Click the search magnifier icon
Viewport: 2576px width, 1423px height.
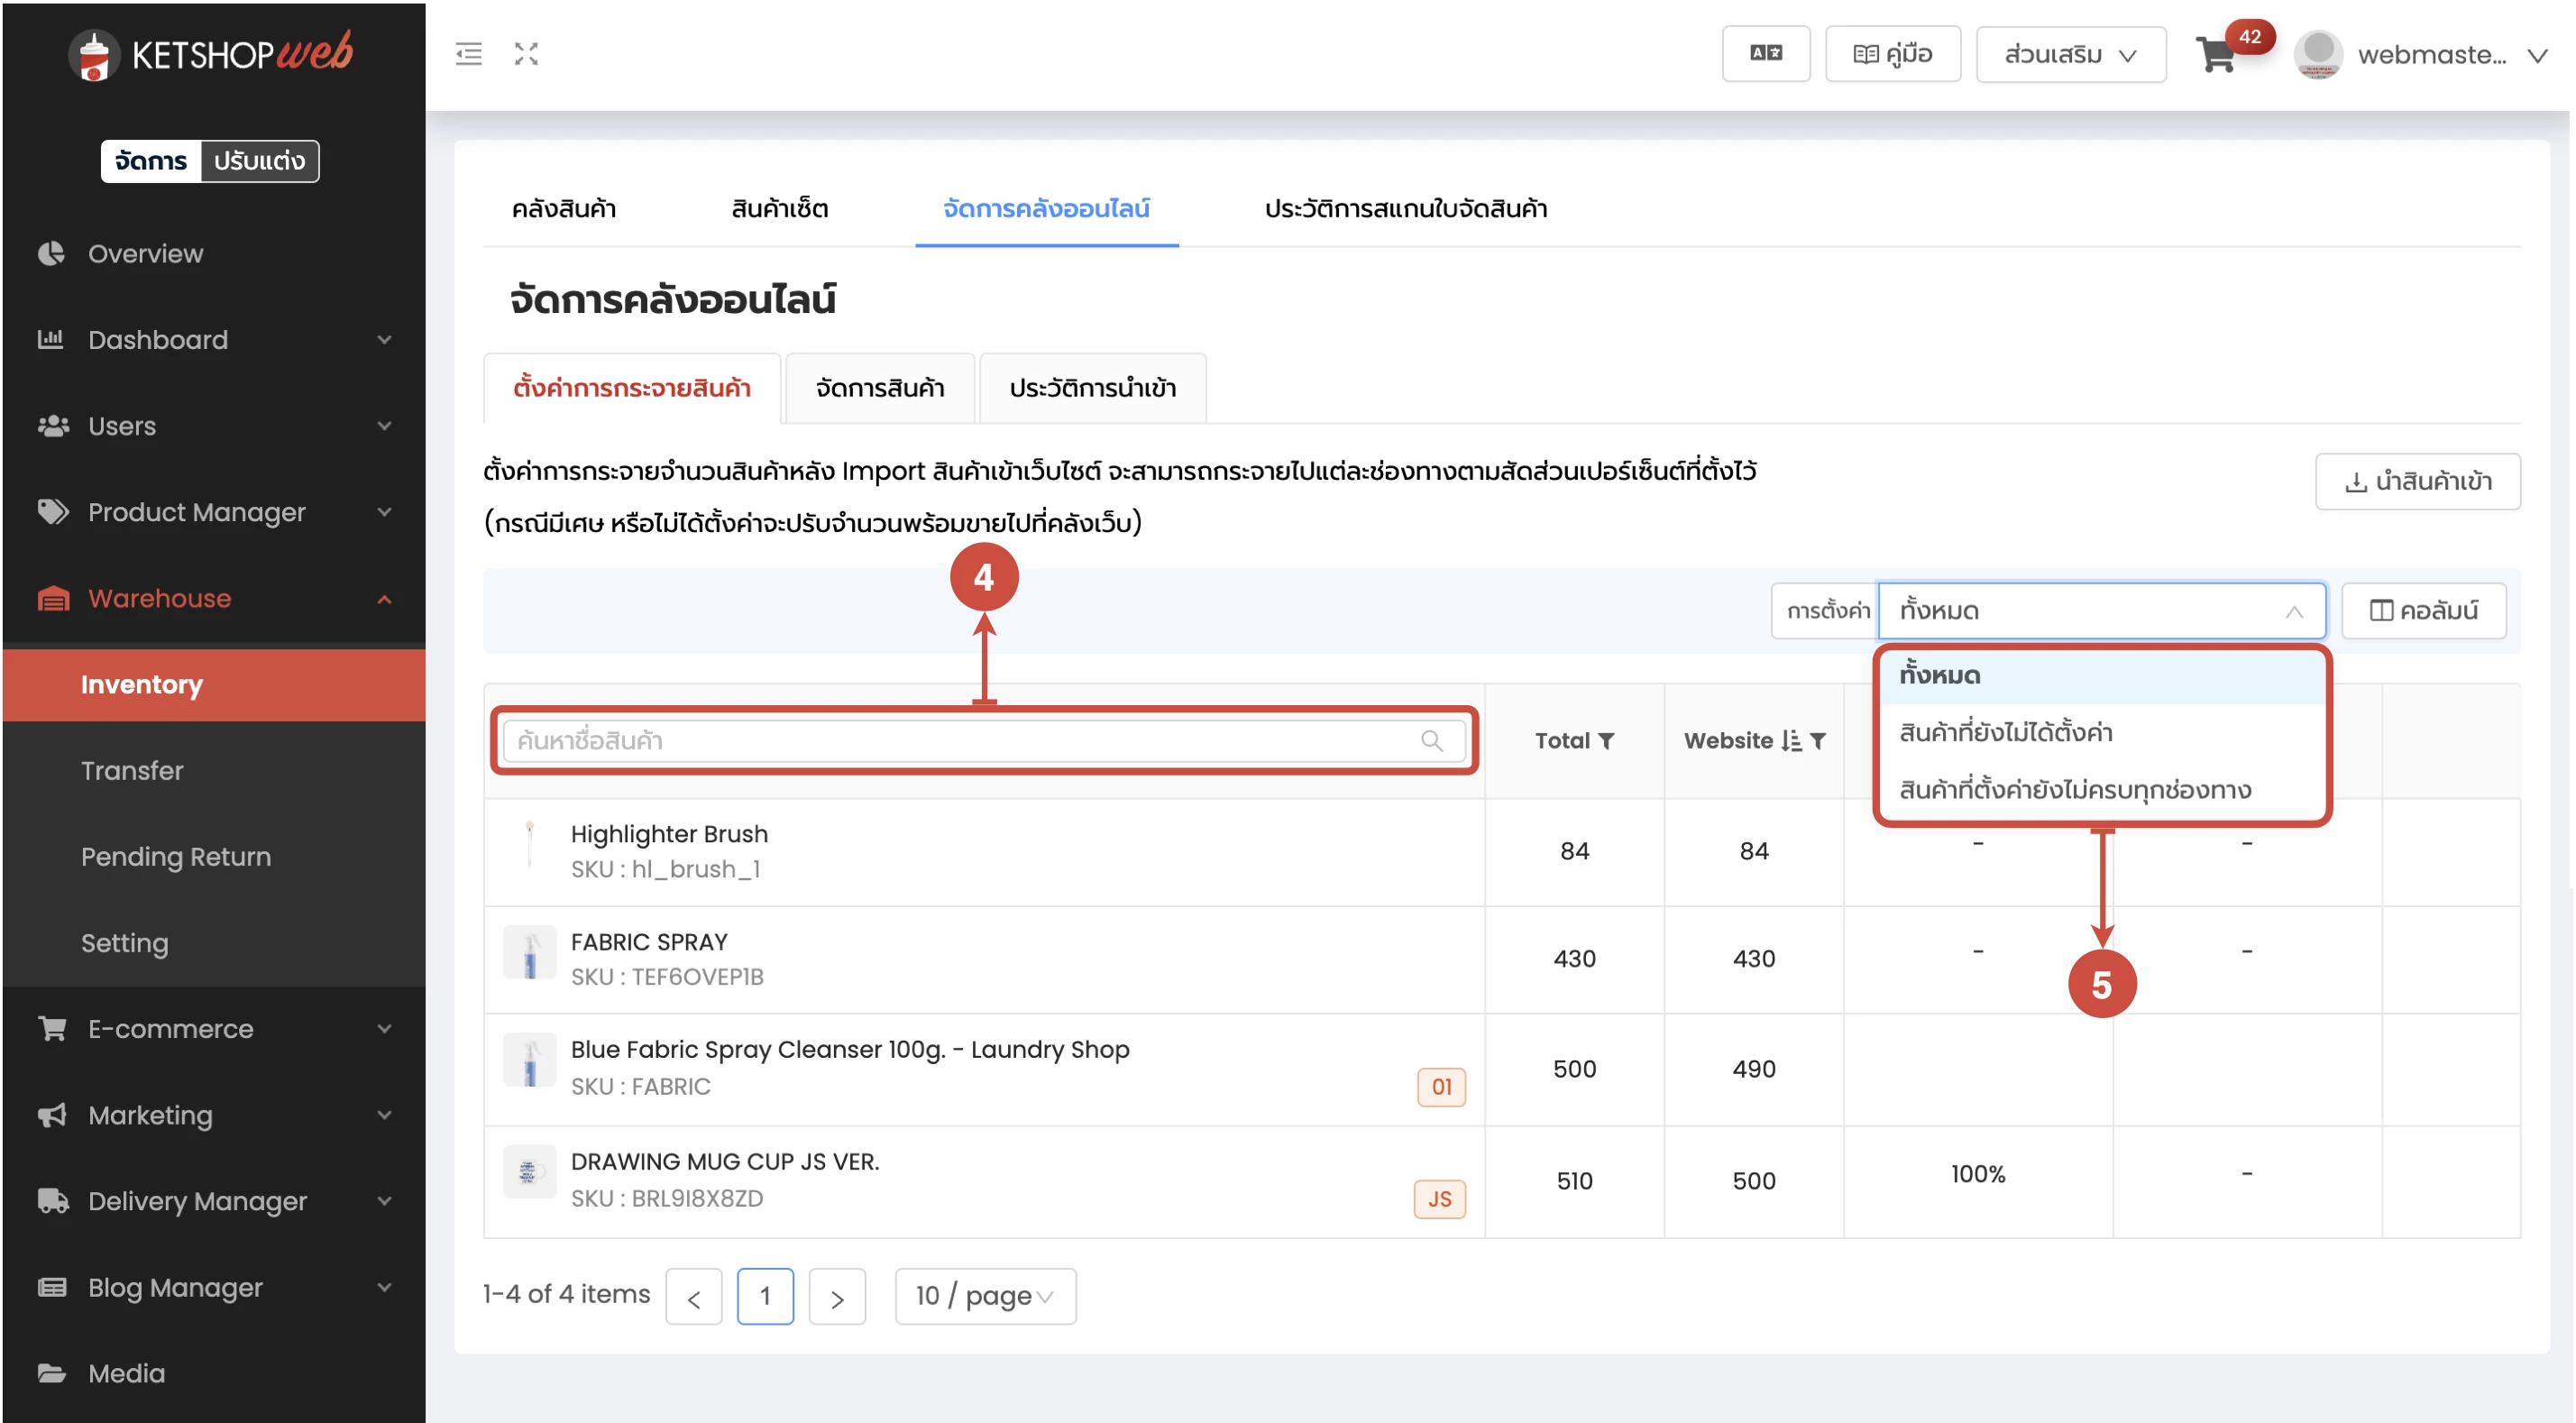(x=1431, y=741)
